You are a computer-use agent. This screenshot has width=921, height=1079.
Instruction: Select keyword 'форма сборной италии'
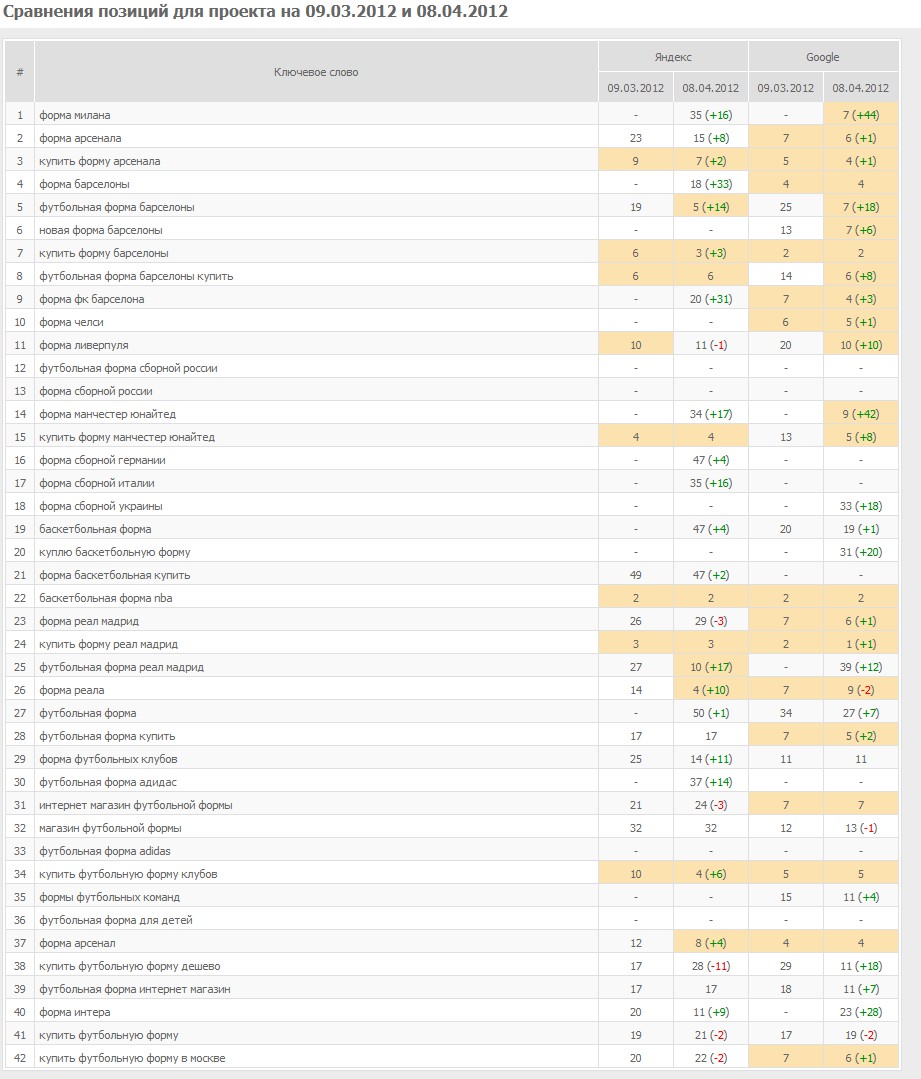tap(97, 483)
